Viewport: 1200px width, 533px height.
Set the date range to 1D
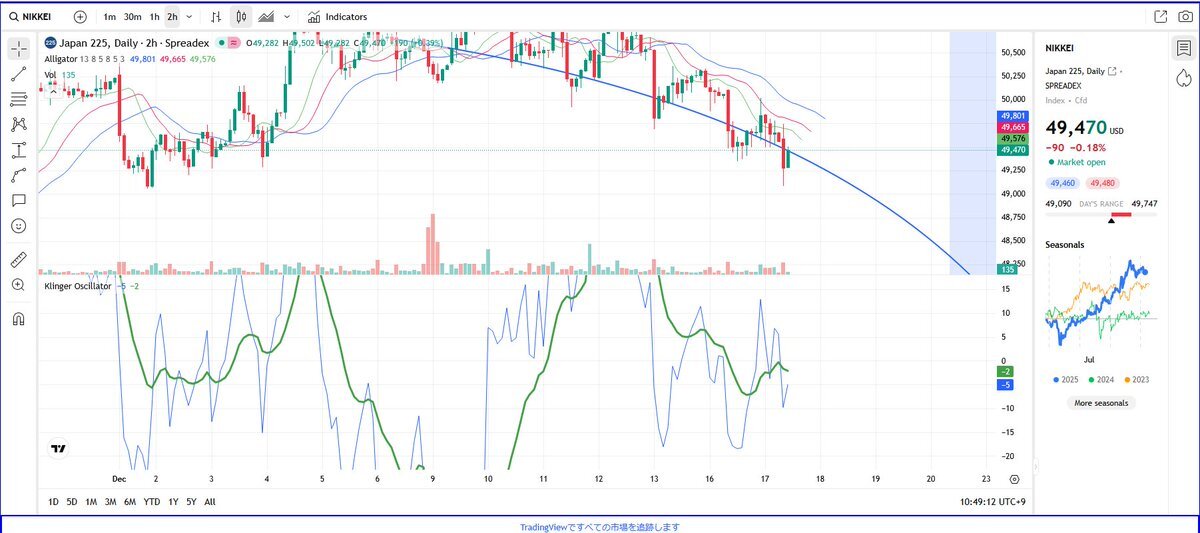55,501
